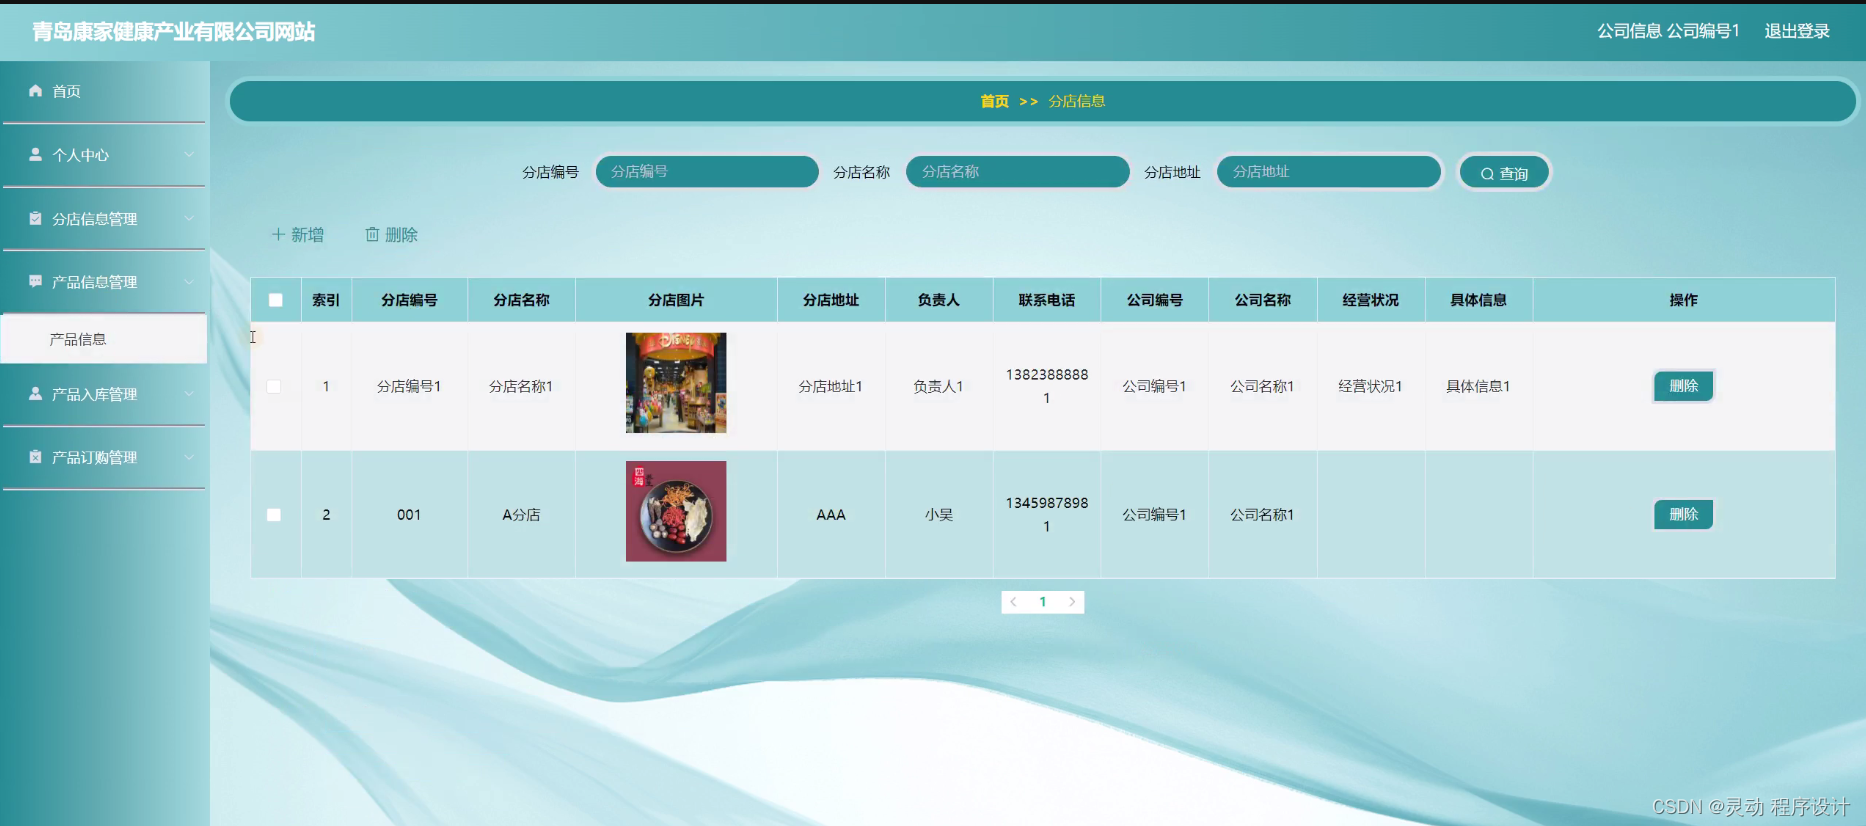This screenshot has width=1866, height=826.
Task: Click page number 1 in pagination
Action: 1043,602
